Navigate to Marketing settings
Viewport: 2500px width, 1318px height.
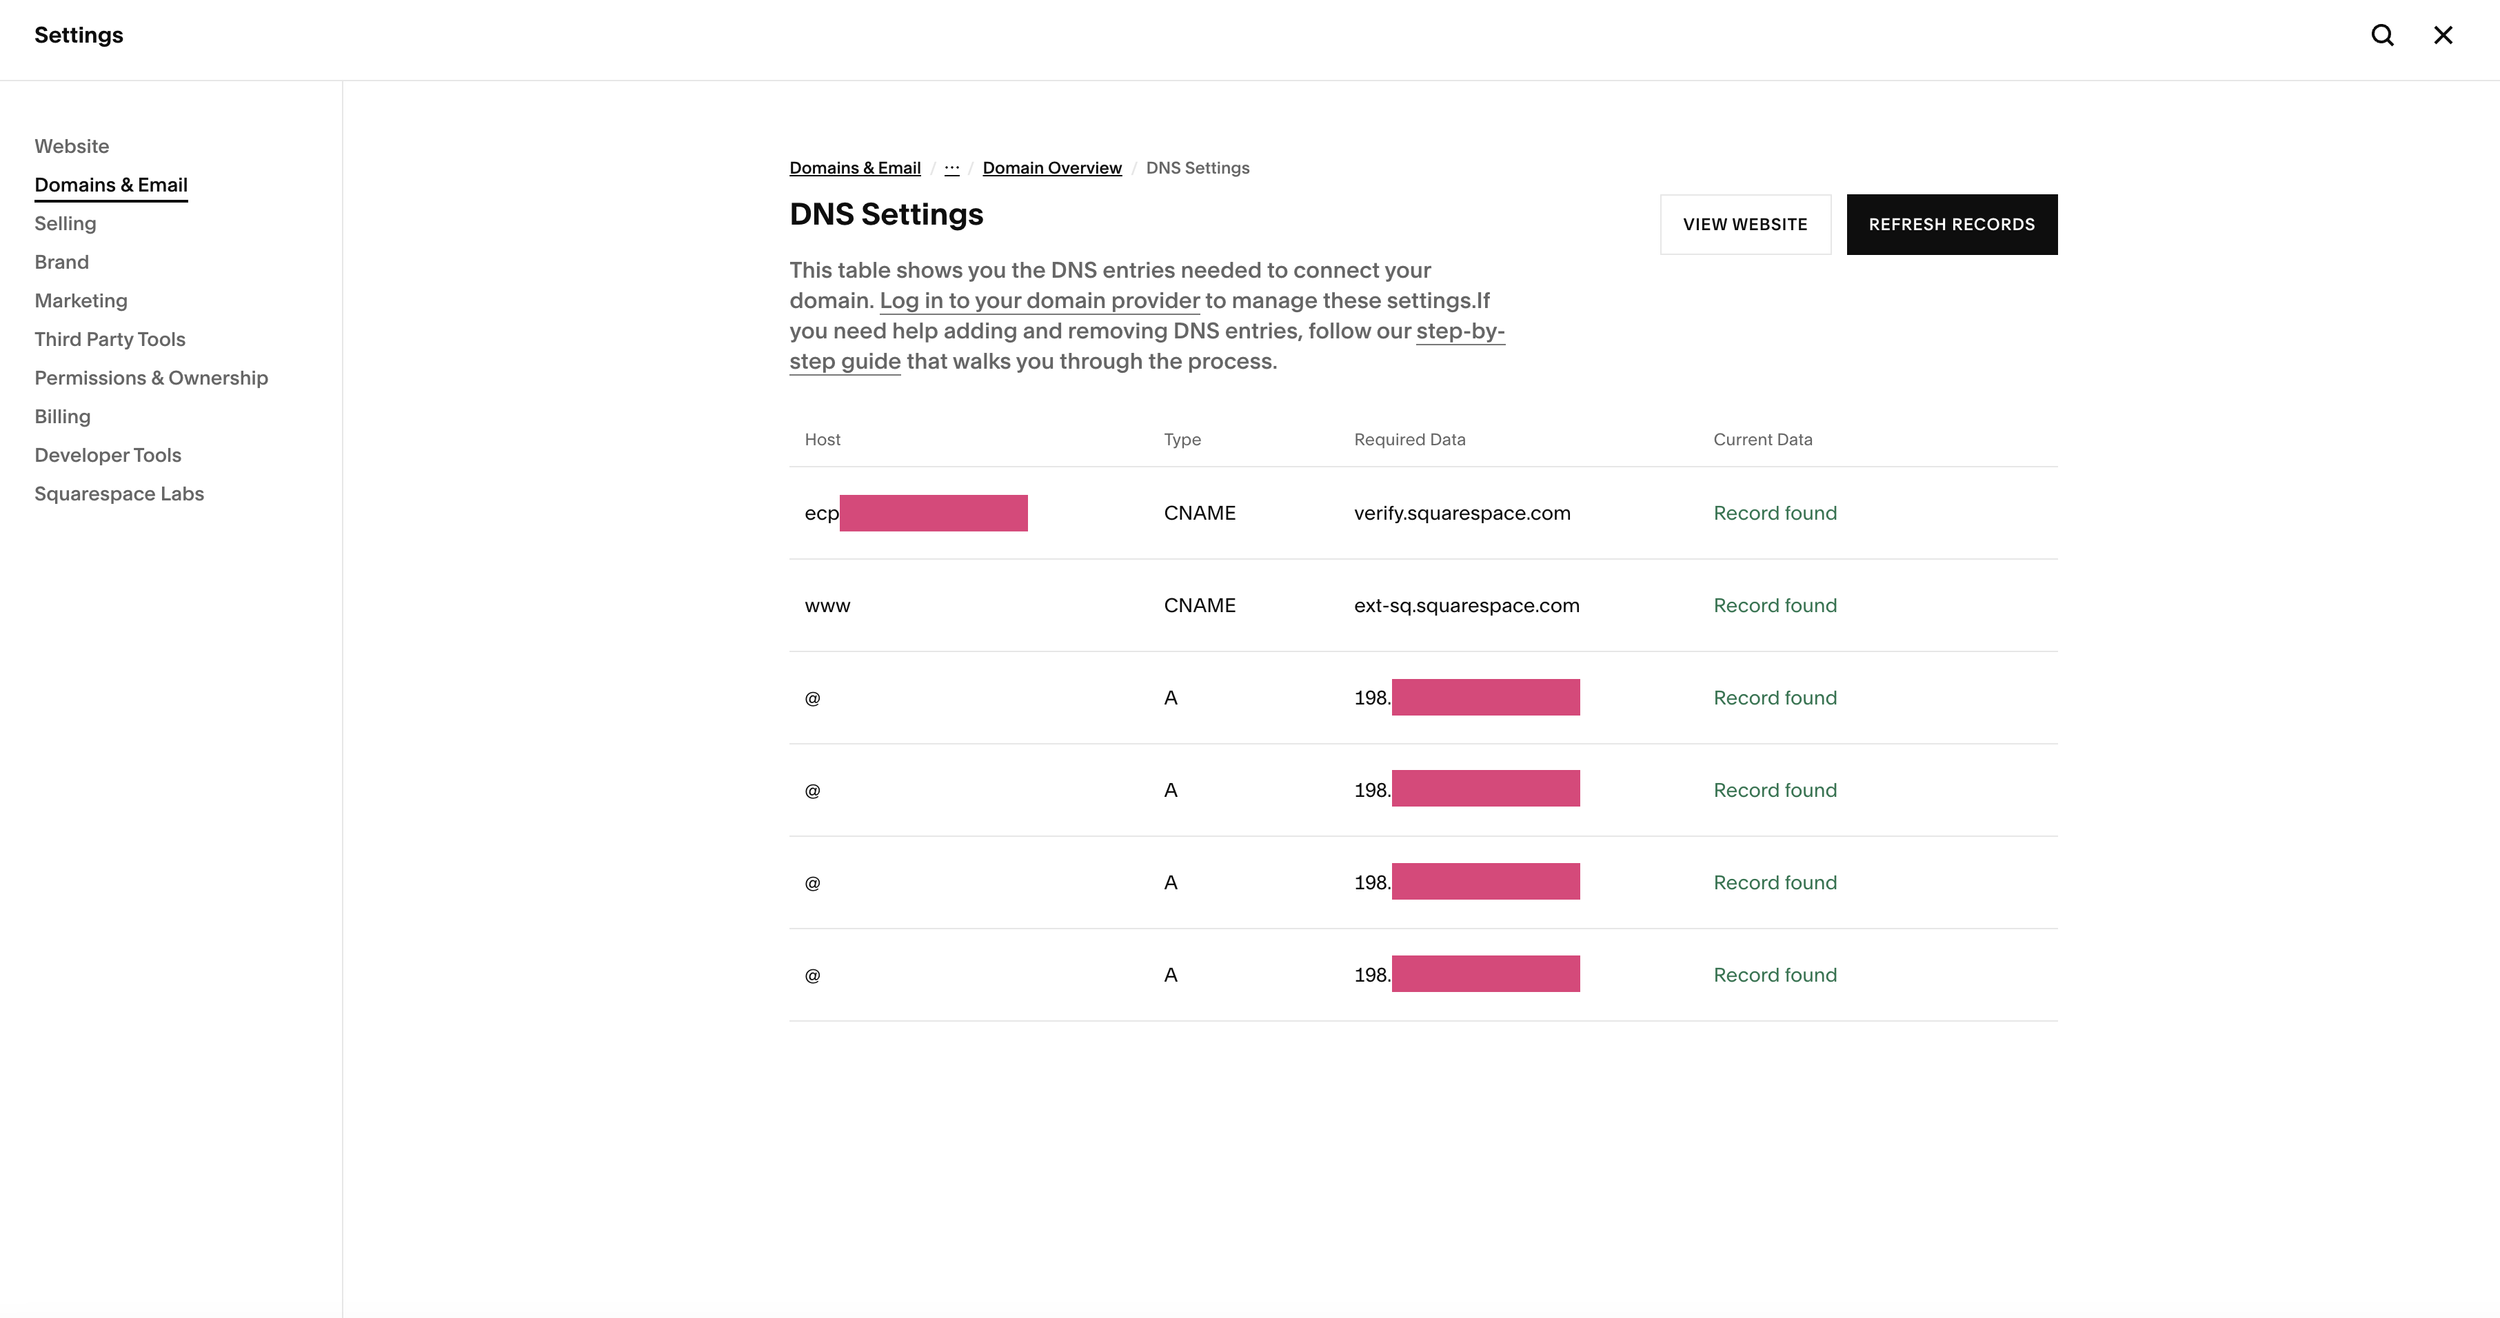[x=80, y=301]
